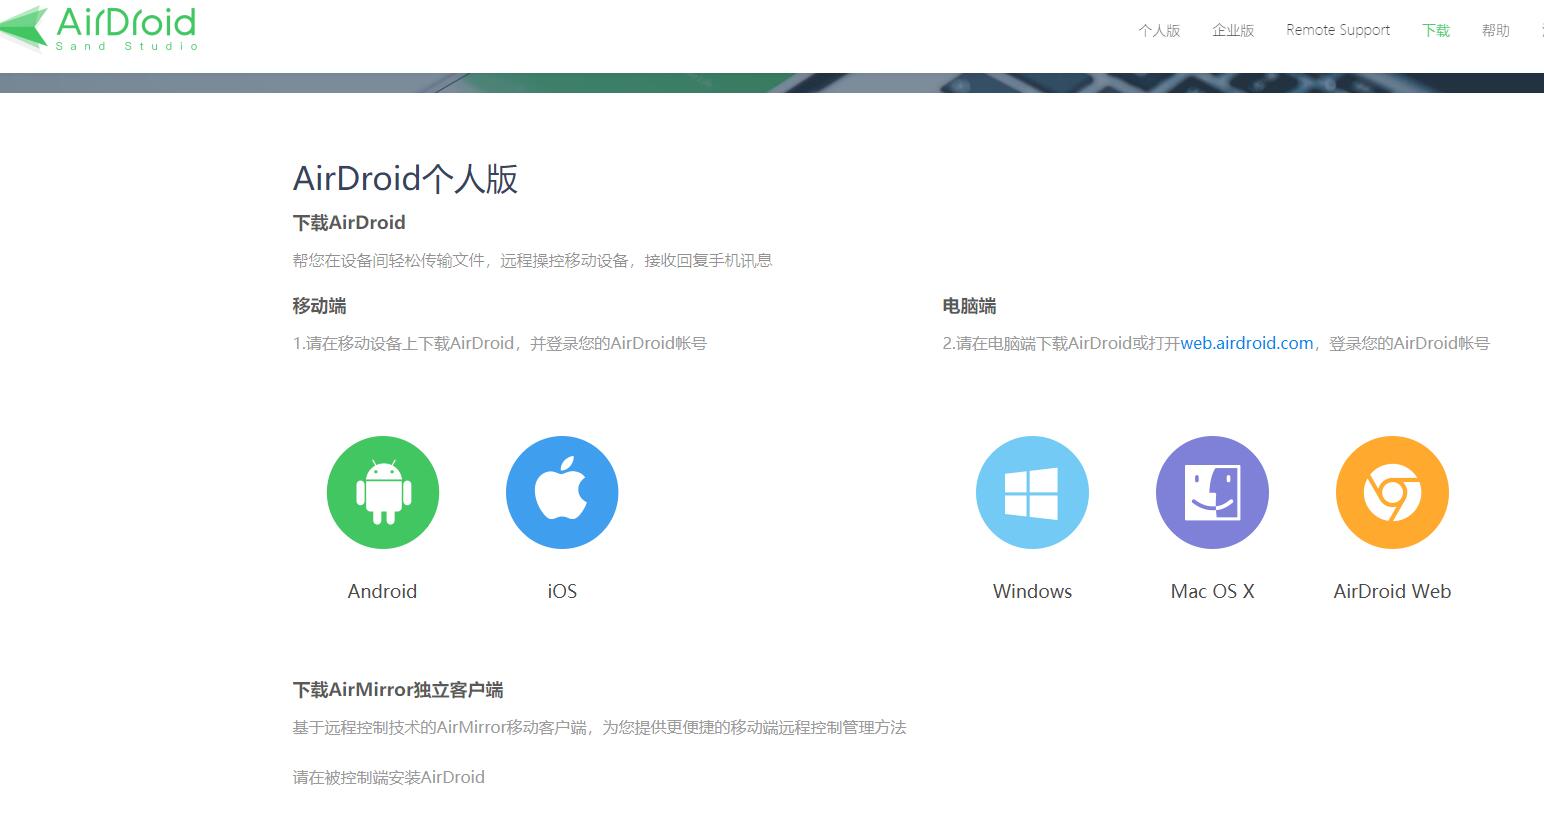The width and height of the screenshot is (1544, 833).
Task: Click the text starting 1.请在移动设备上下载AirDroid
Action: tap(499, 343)
